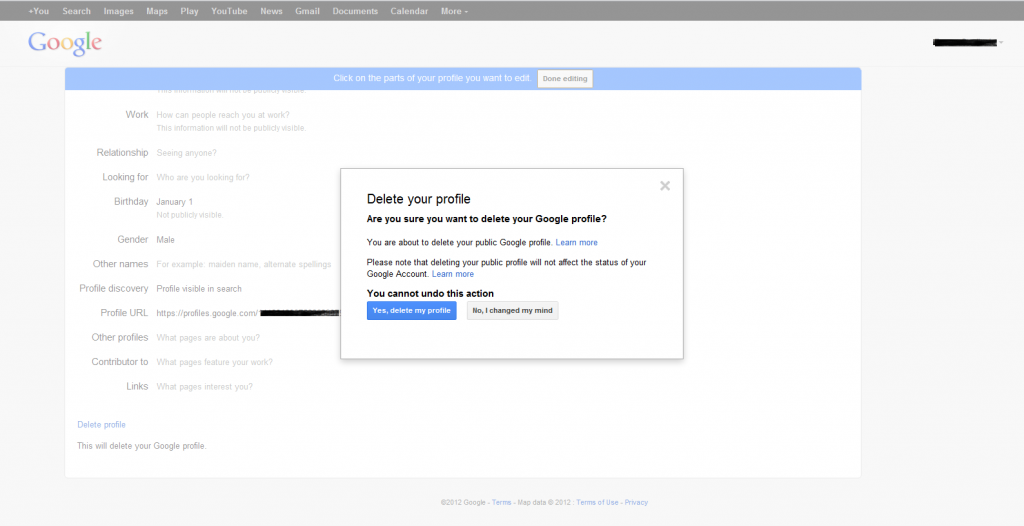1024x526 pixels.
Task: Open Documents from the top bar
Action: (x=355, y=11)
